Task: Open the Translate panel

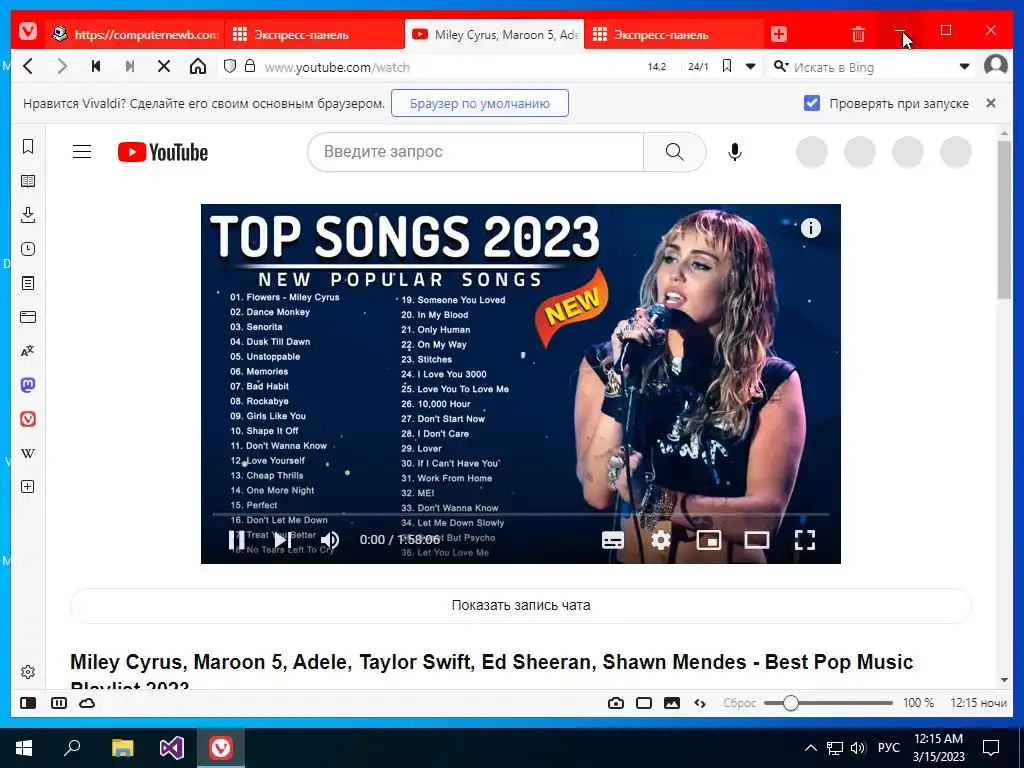Action: tap(28, 351)
